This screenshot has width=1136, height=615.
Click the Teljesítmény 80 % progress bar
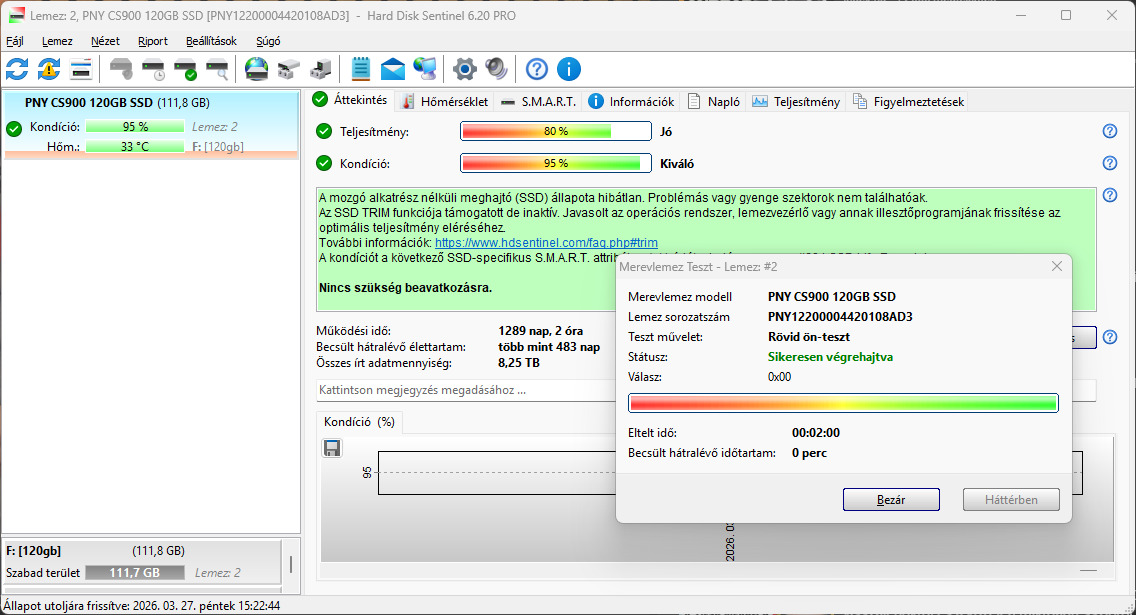pos(556,131)
